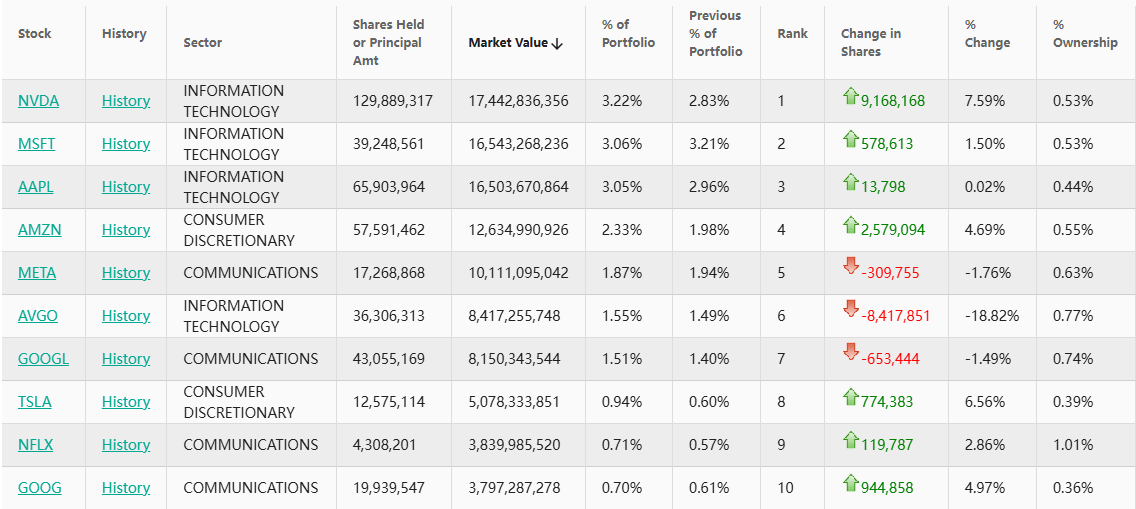Click the red down arrow in GOOGL row
This screenshot has height=509, width=1136.
851,352
